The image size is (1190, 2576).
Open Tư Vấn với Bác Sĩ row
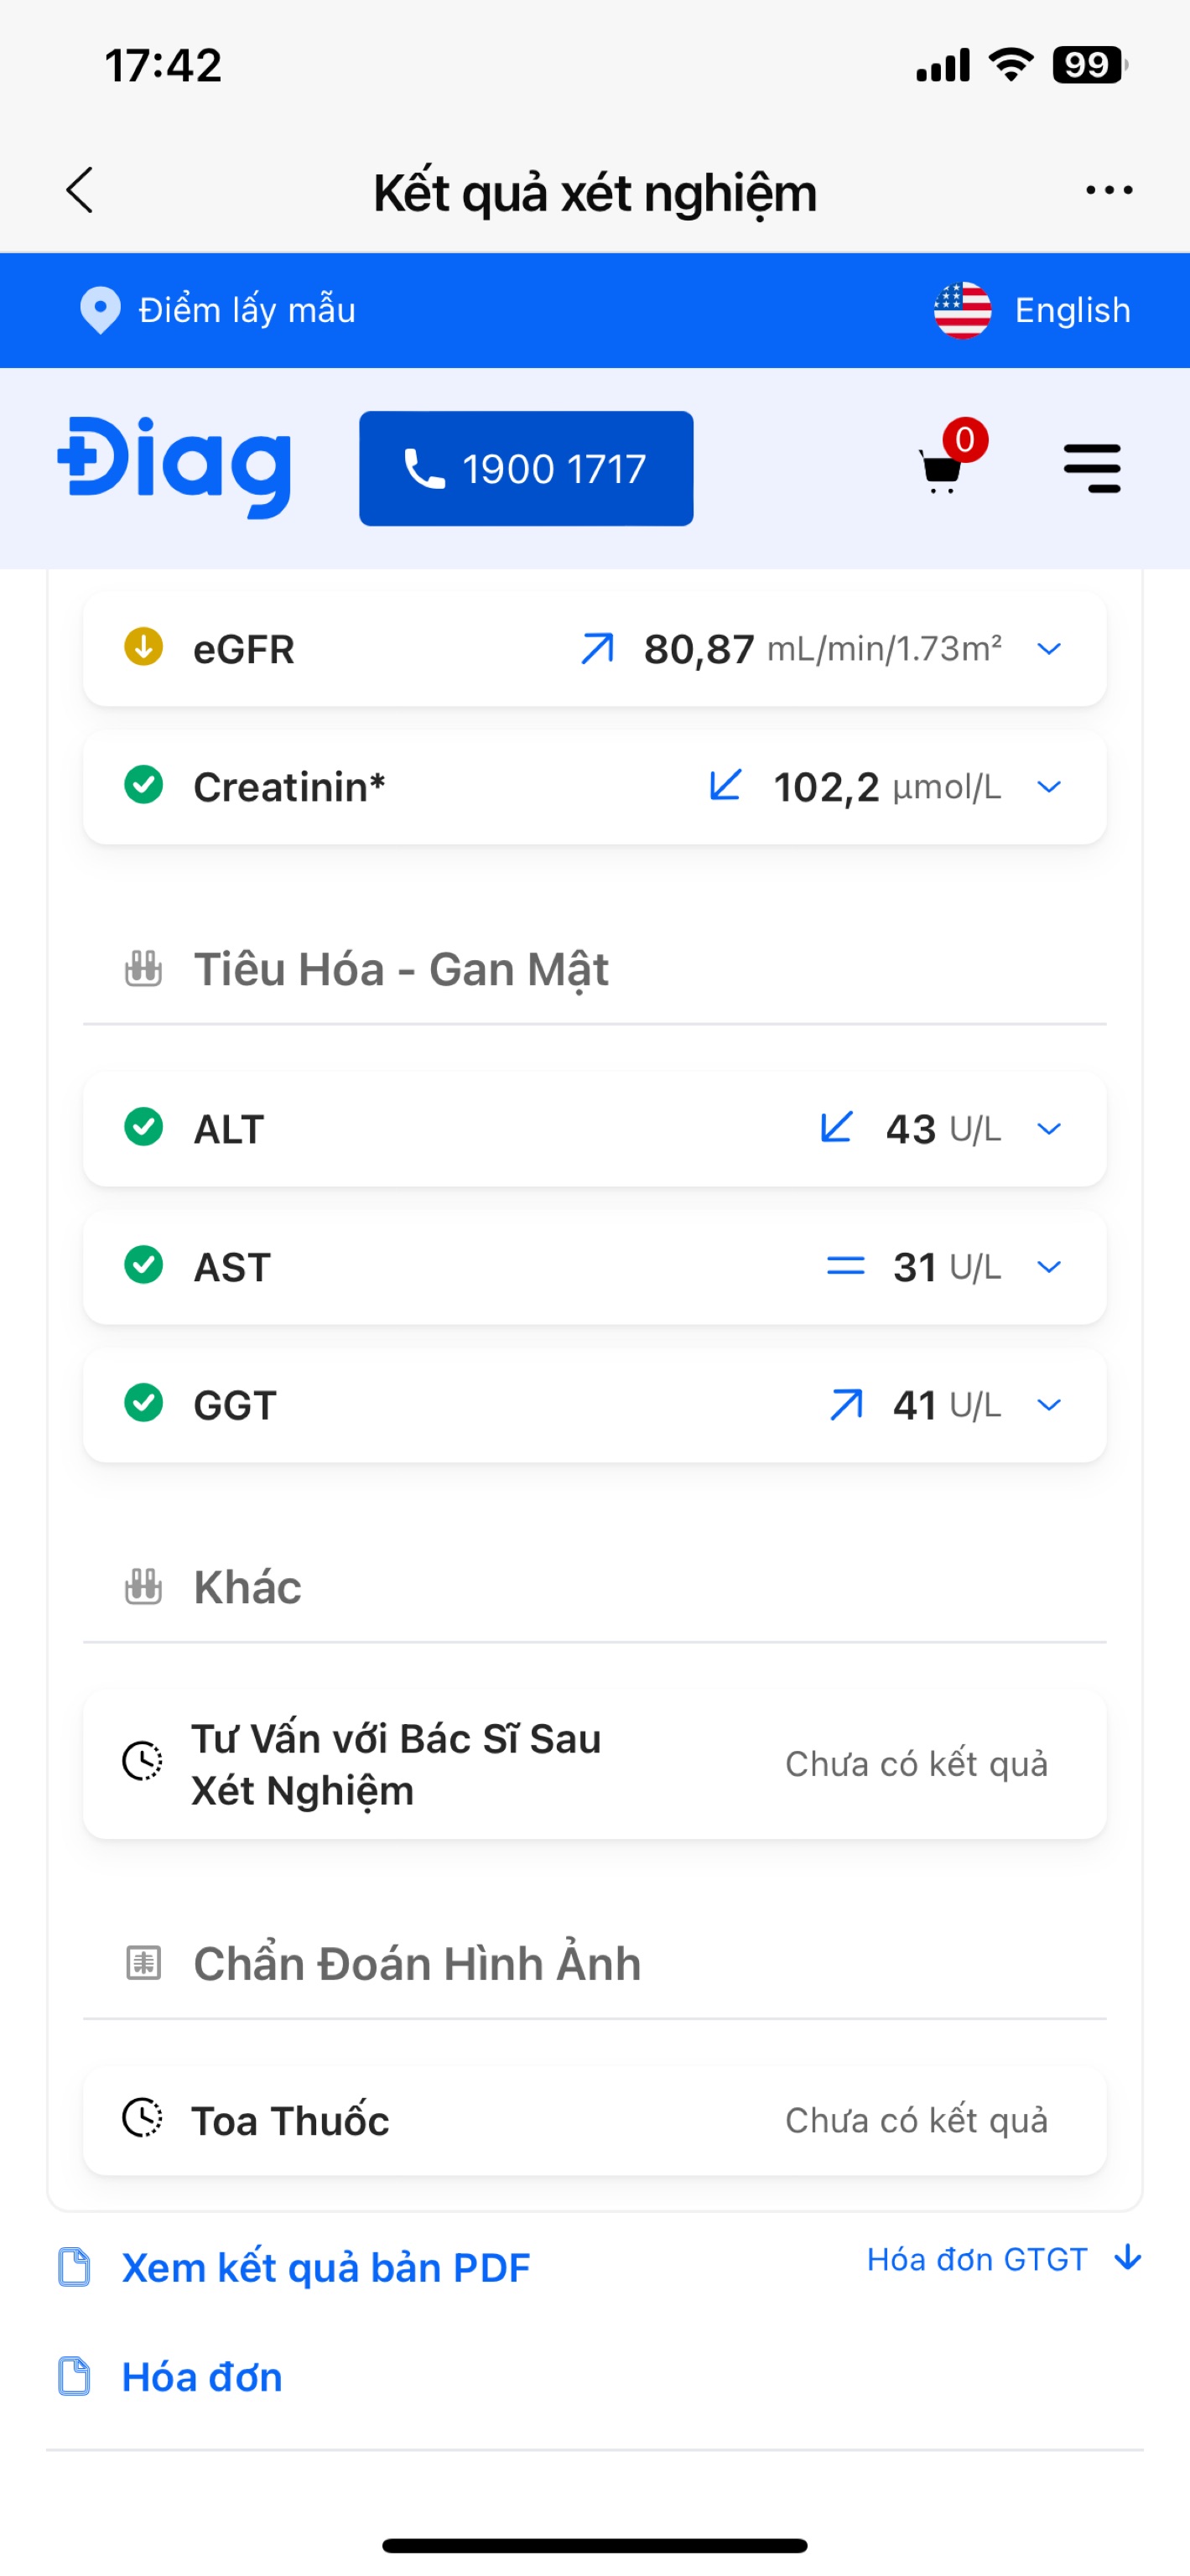594,1764
